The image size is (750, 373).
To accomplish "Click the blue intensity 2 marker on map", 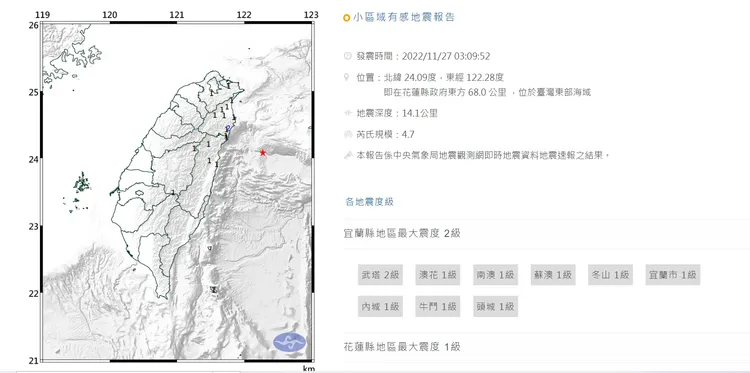I will (x=229, y=128).
